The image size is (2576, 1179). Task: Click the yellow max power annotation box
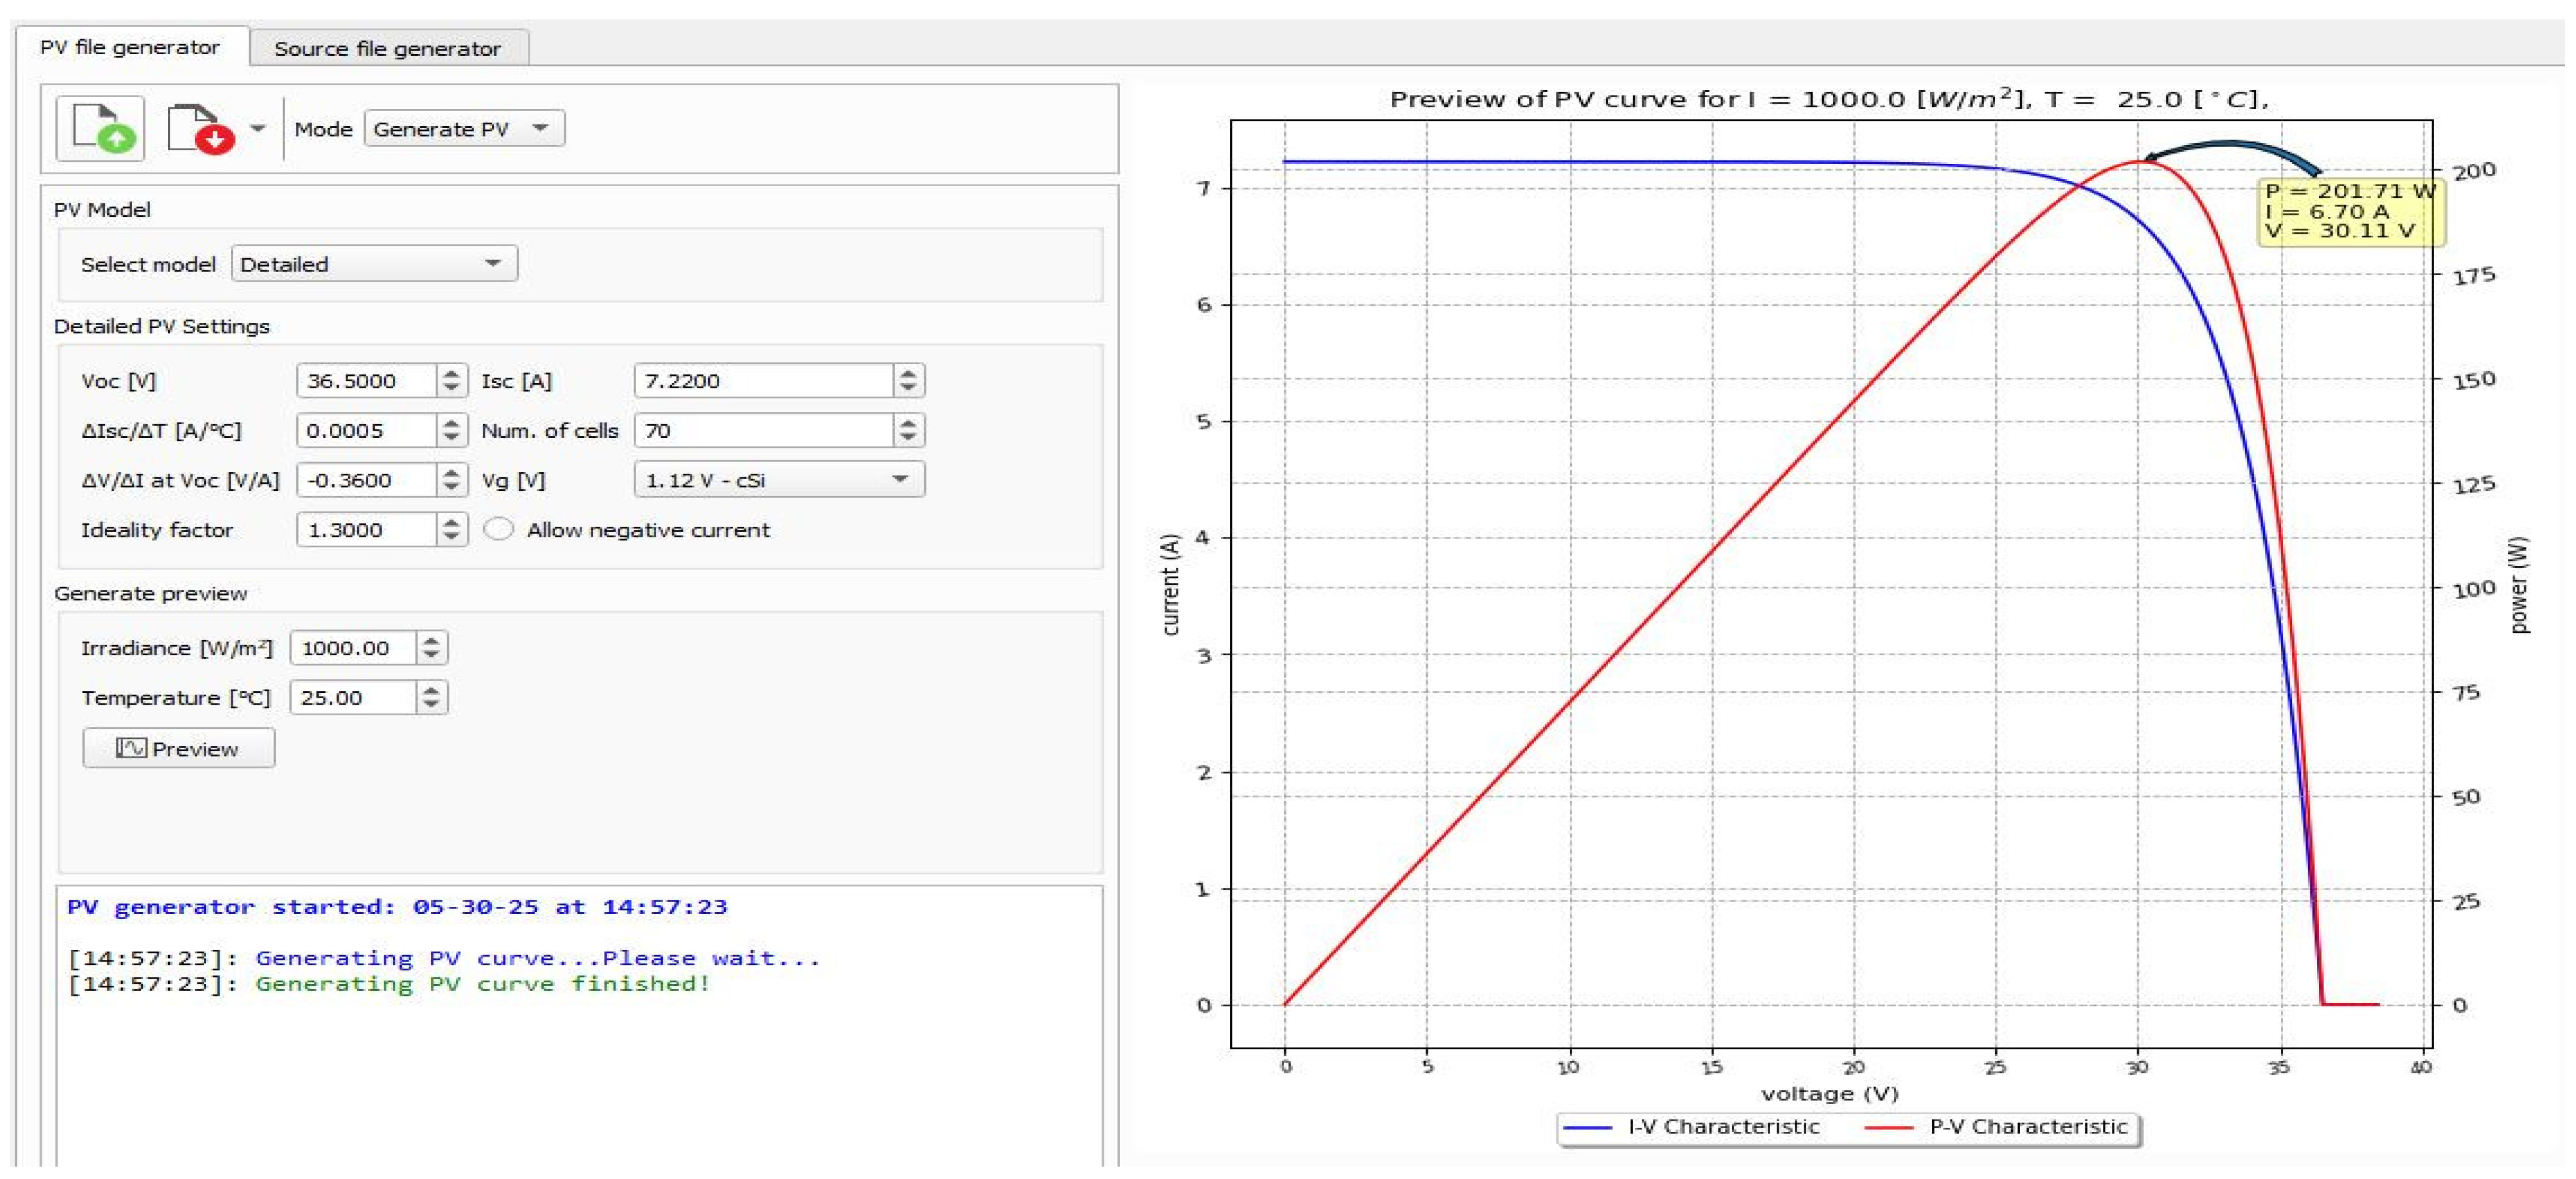2349,211
